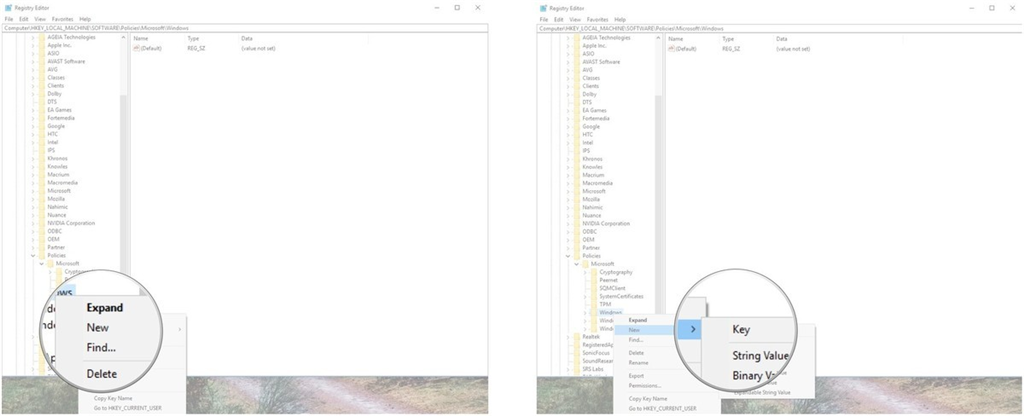The height and width of the screenshot is (416, 1024).
Task: Click the EA Games folder icon in right window
Action: pyautogui.click(x=577, y=110)
